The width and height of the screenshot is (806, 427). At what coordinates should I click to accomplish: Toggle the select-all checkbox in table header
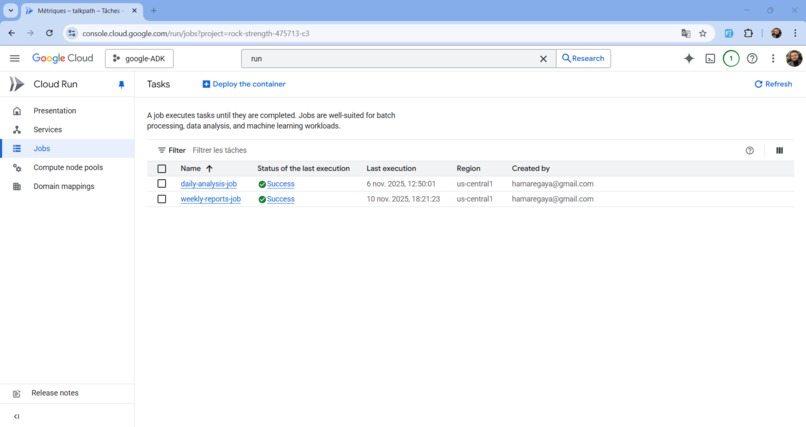162,169
